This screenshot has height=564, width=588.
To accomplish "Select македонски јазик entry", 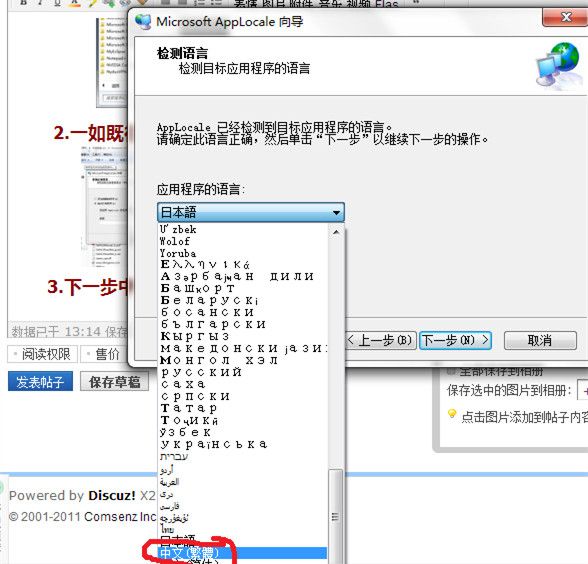I will tap(243, 349).
